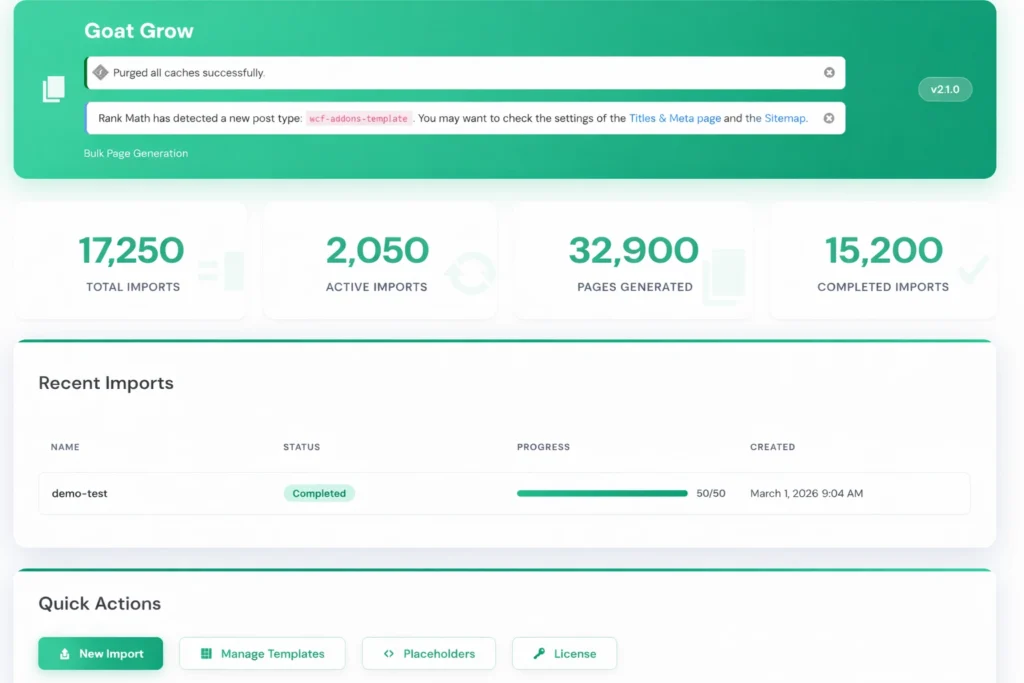Viewport: 1024px width, 683px height.
Task: Start a New Import
Action: pos(101,654)
